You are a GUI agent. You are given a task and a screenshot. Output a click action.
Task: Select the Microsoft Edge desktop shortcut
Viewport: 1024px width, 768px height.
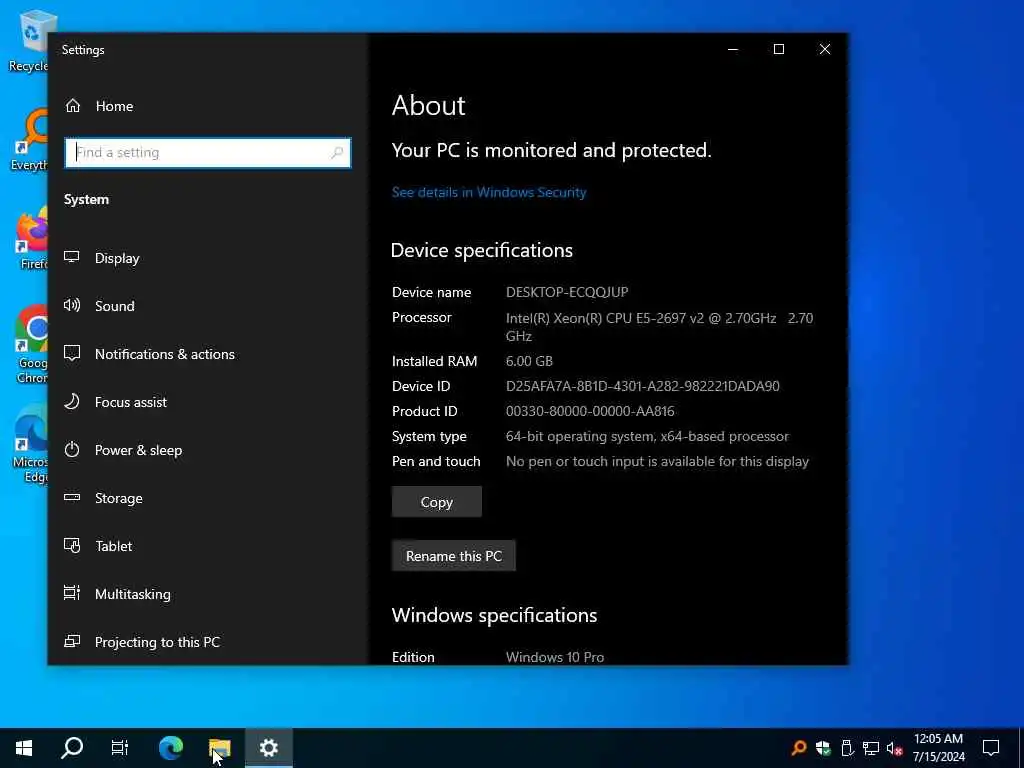coord(30,444)
